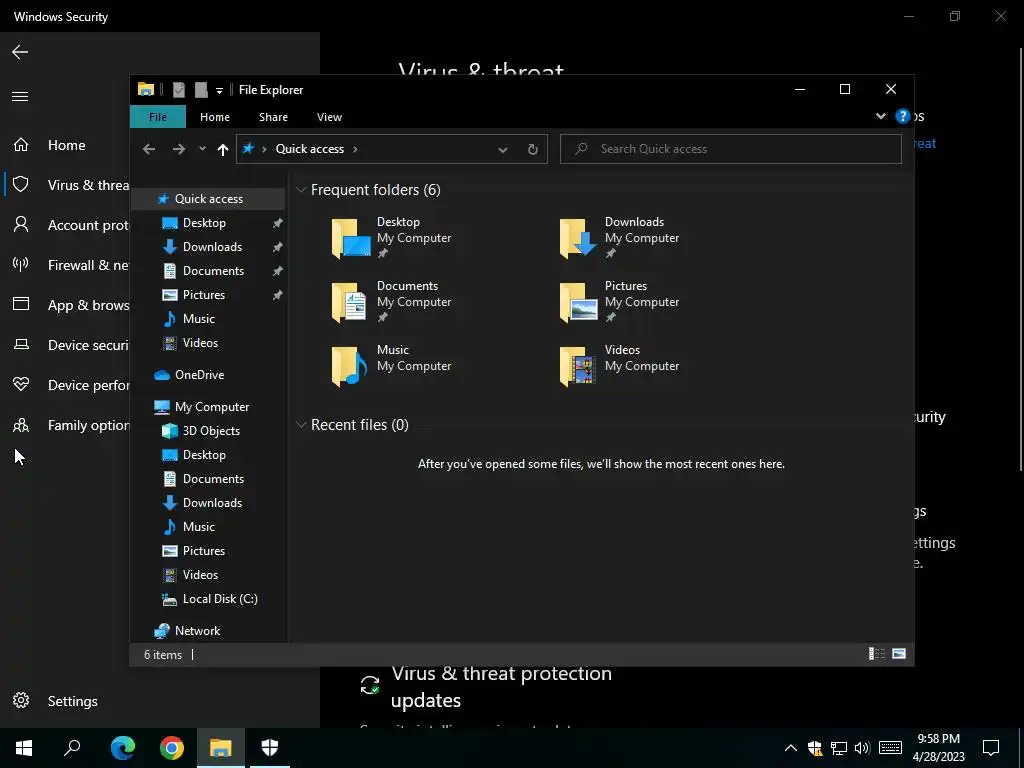
Task: Open touch keyboard from system tray
Action: click(x=890, y=748)
